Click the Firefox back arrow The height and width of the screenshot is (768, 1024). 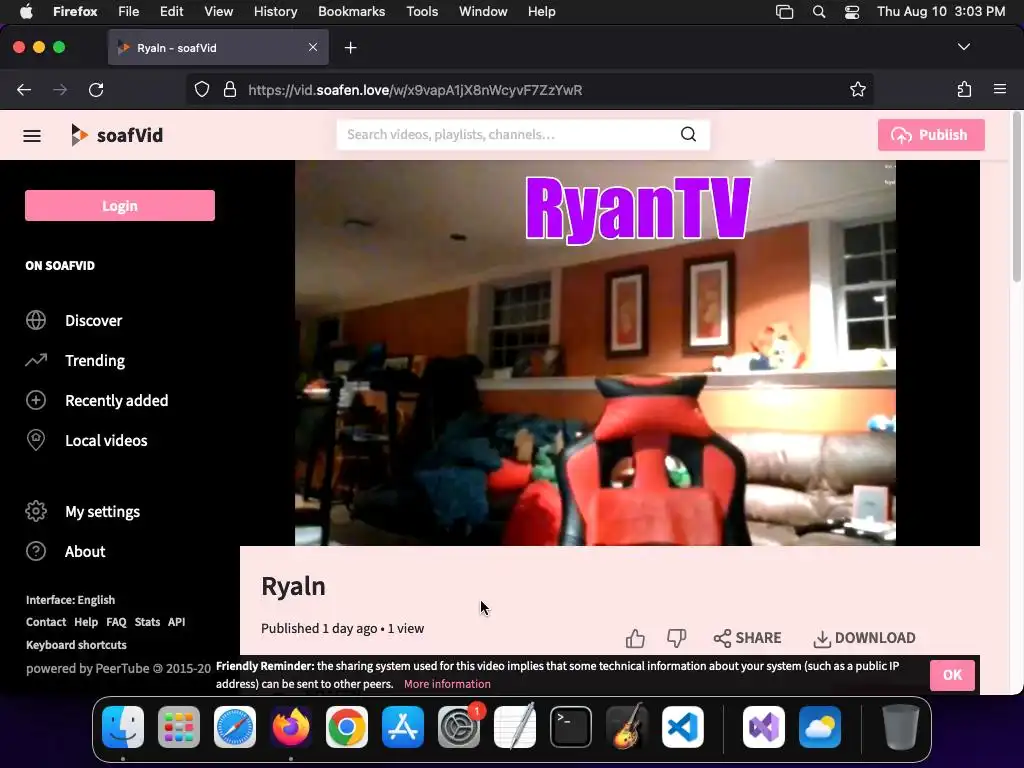pos(24,90)
